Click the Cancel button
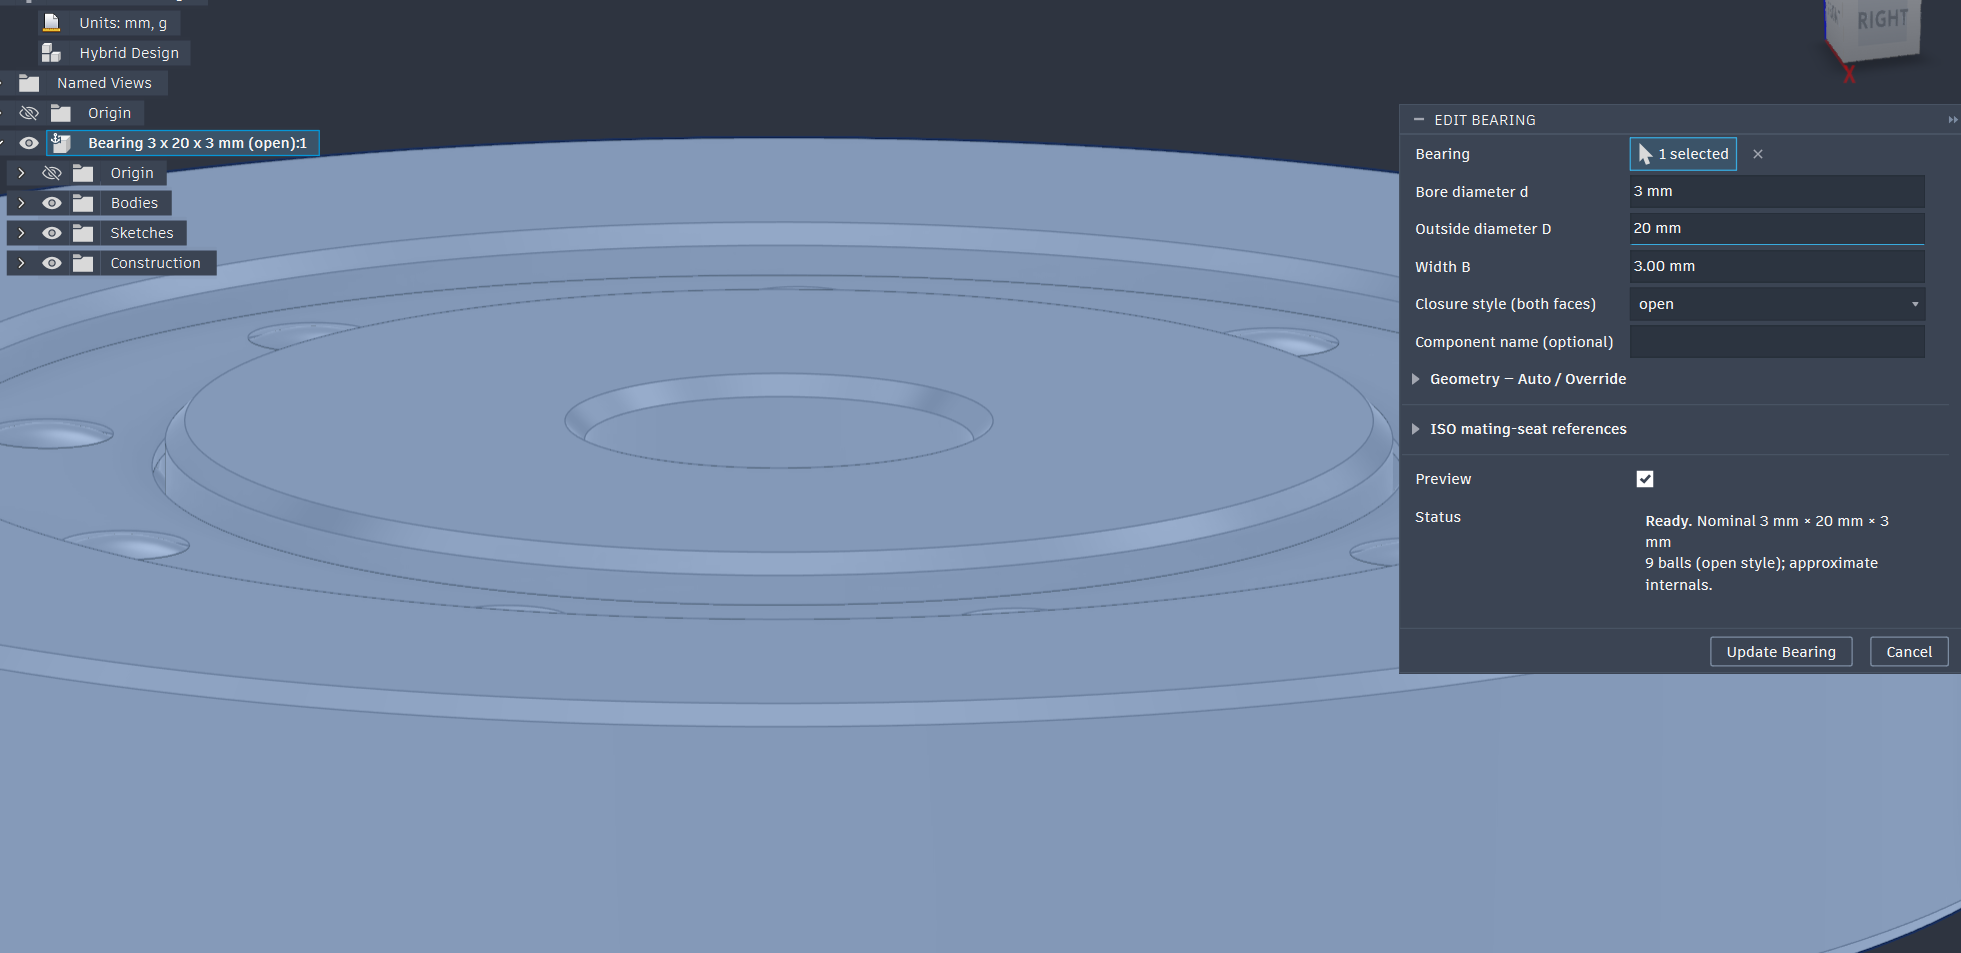Viewport: 1961px width, 953px height. 1909,652
